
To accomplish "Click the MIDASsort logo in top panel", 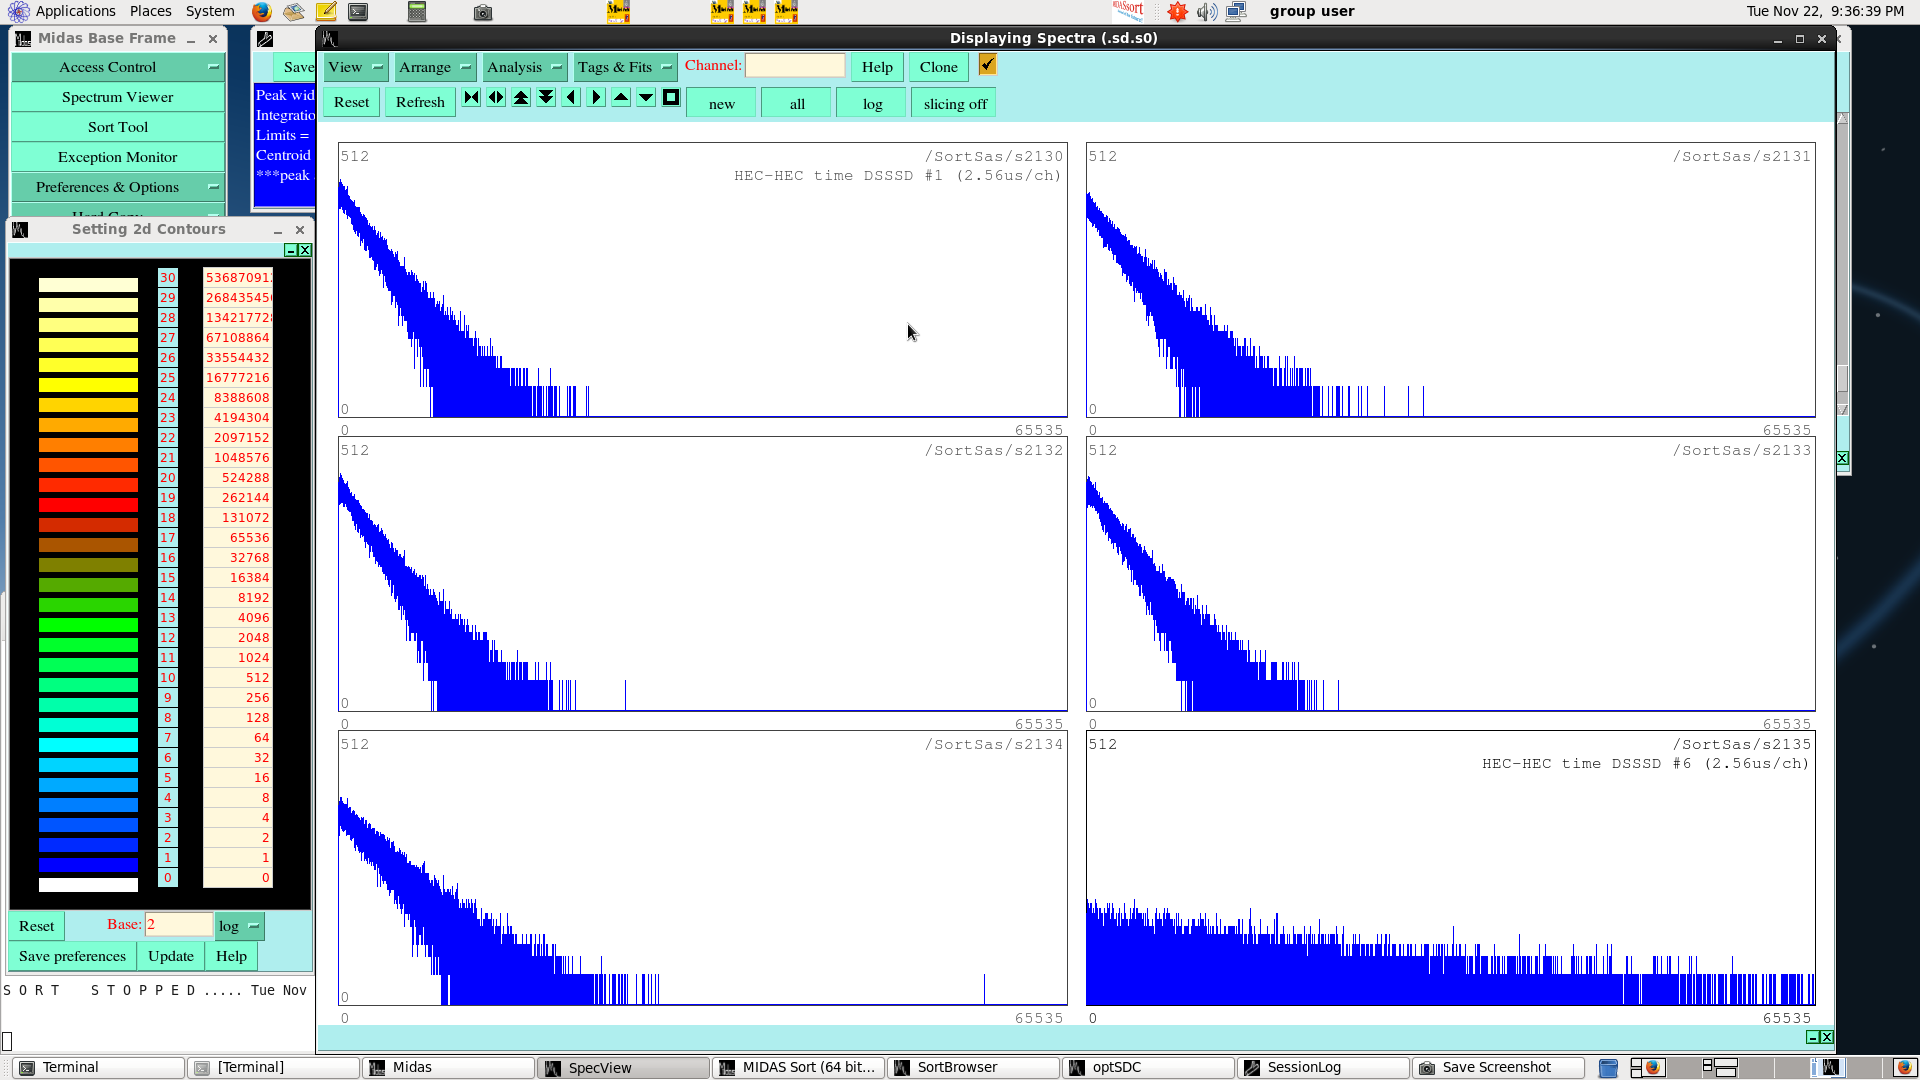I will pyautogui.click(x=1128, y=11).
